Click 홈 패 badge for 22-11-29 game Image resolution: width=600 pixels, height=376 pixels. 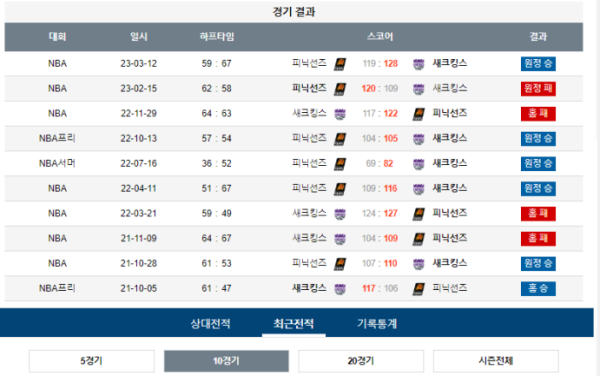(538, 114)
